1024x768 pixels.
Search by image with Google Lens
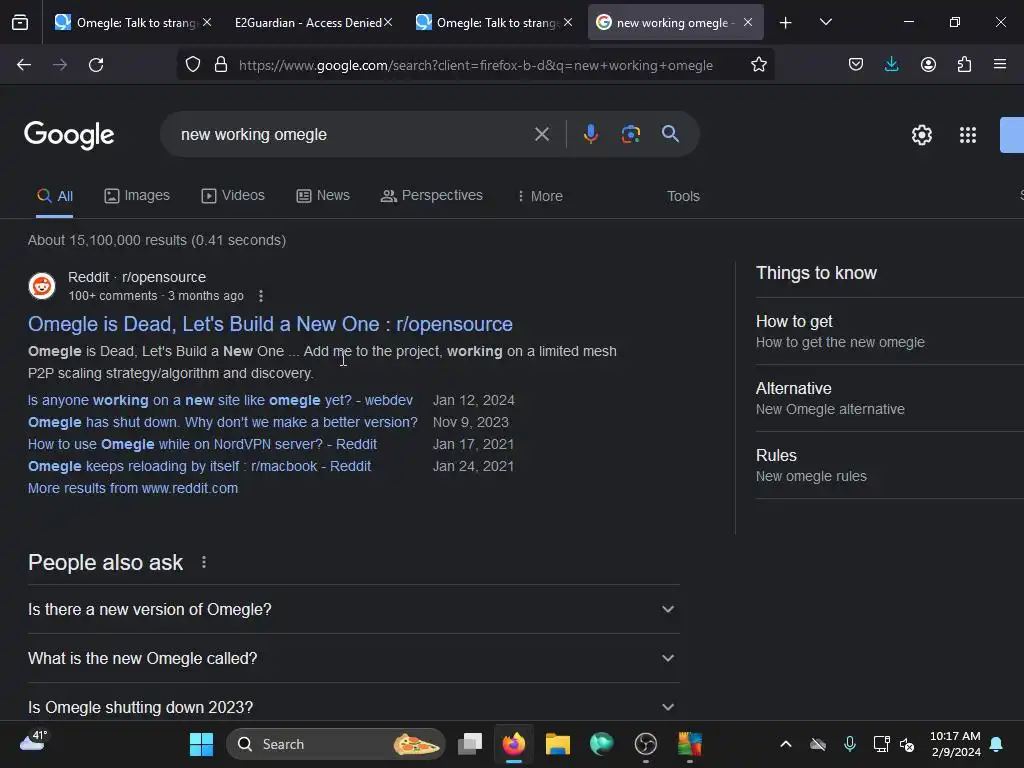(x=630, y=135)
